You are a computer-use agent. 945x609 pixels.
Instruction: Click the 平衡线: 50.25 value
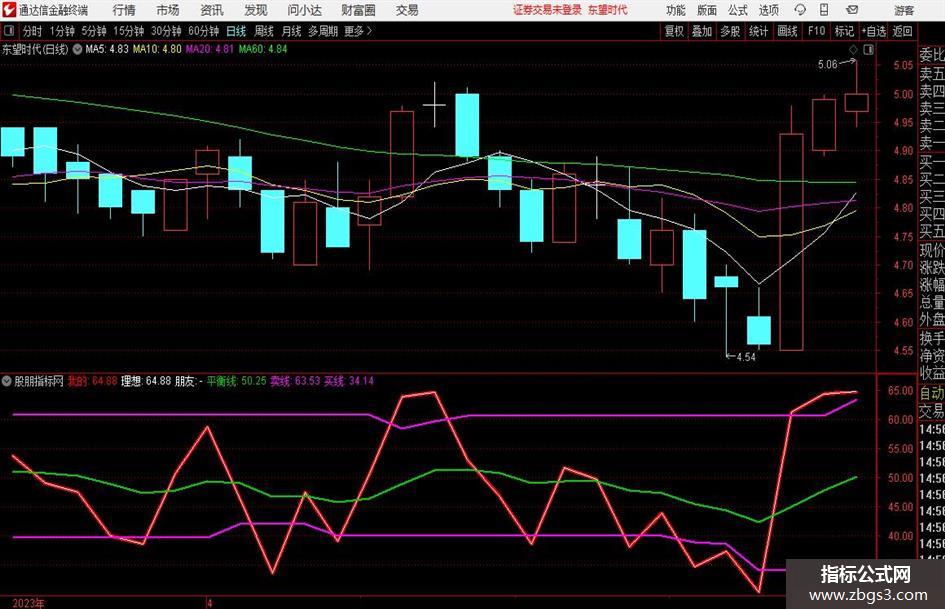(x=236, y=381)
